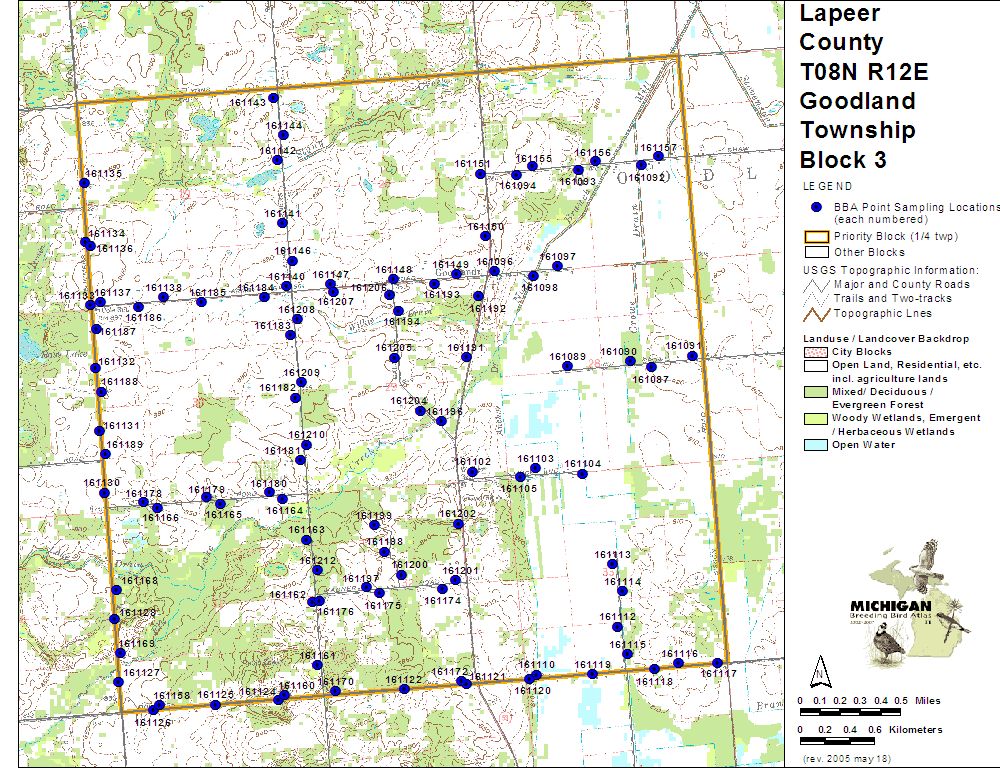The height and width of the screenshot is (768, 1000).
Task: Click sampling point 161097 dot
Action: 559,266
